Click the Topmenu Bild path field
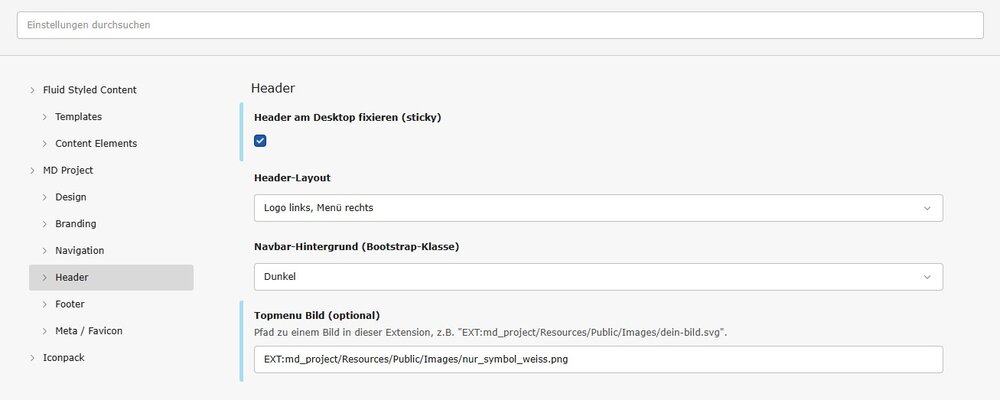 pyautogui.click(x=597, y=360)
